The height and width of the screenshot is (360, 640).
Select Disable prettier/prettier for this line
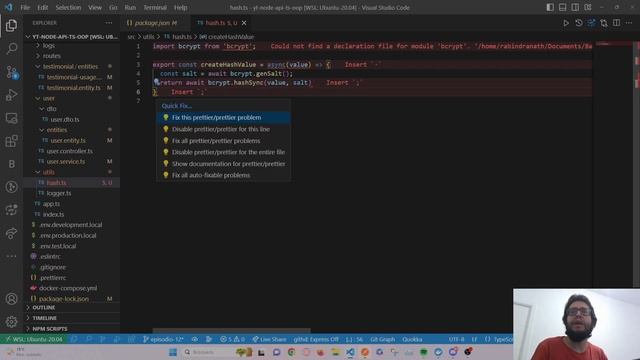(x=224, y=129)
